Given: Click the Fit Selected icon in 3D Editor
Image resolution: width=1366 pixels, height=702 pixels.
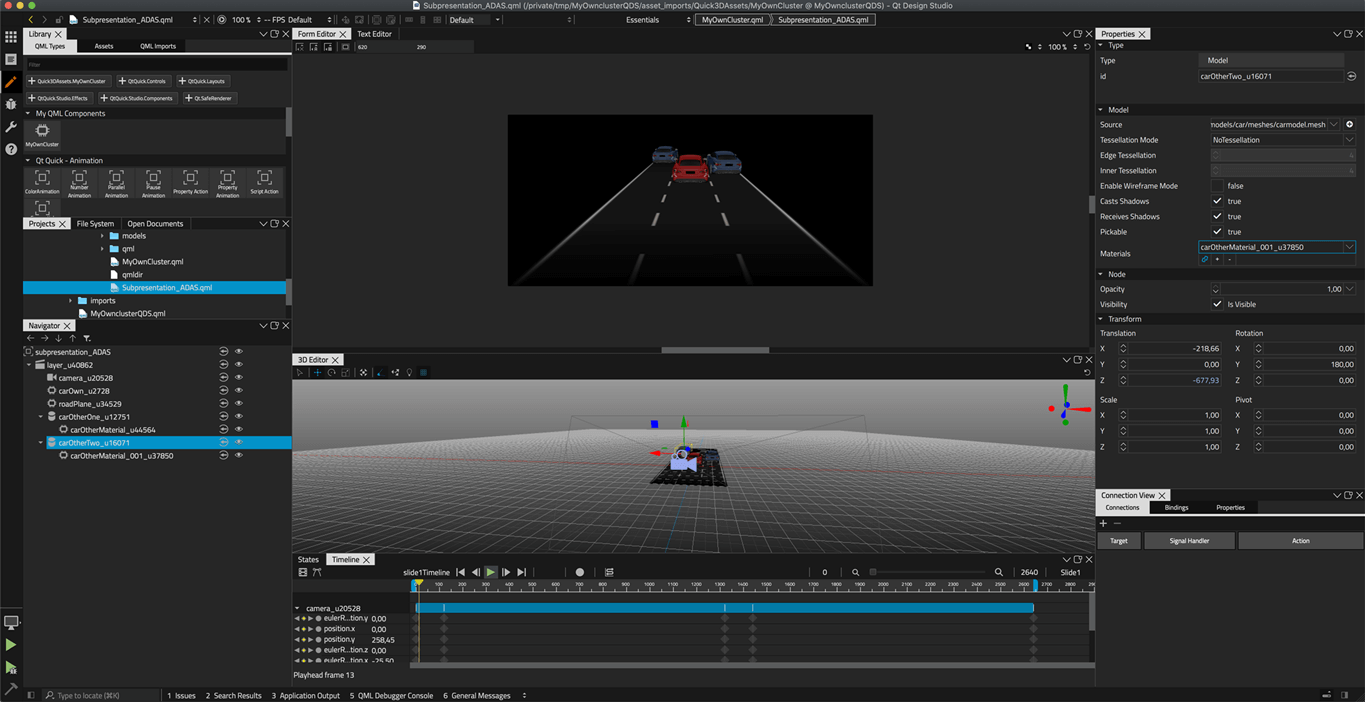Looking at the screenshot, I should 363,372.
